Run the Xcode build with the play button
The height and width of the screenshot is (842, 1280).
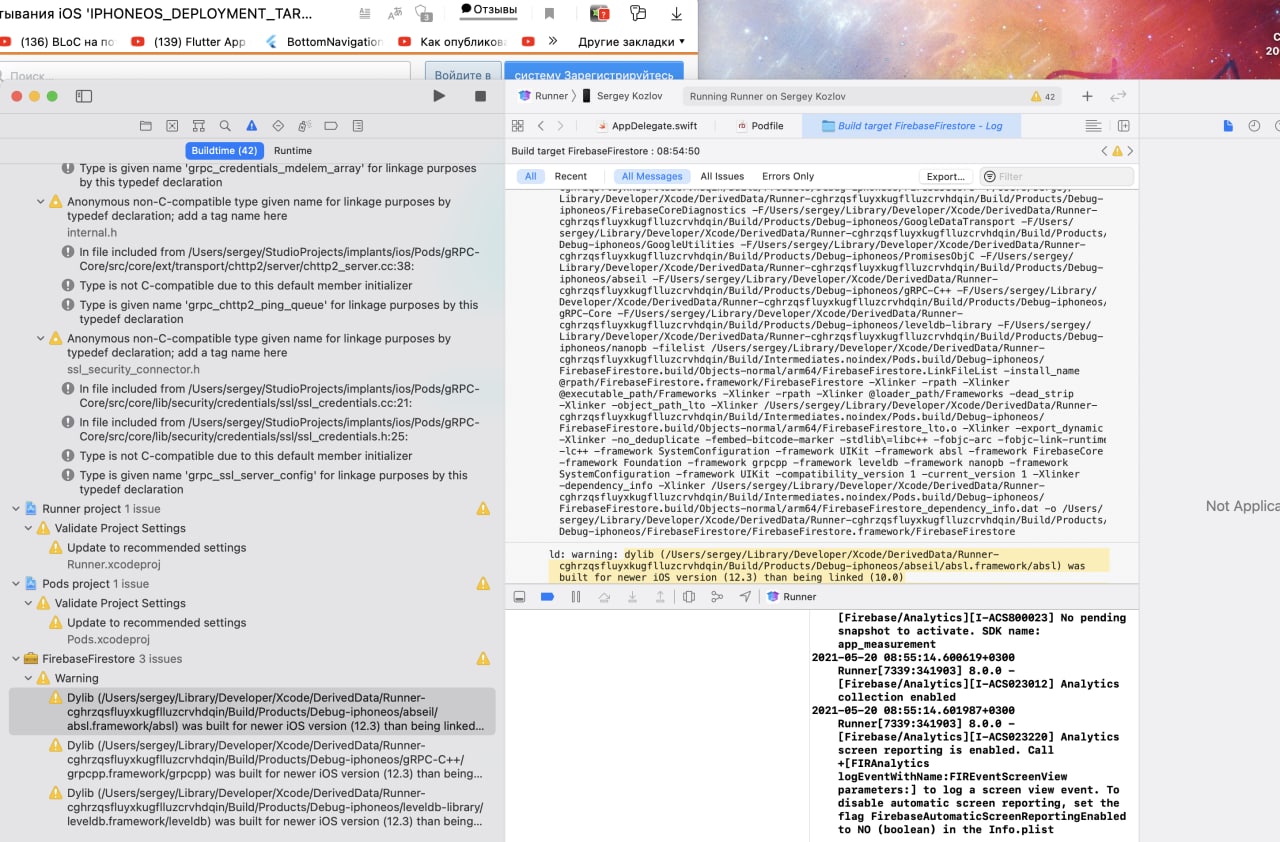point(439,96)
